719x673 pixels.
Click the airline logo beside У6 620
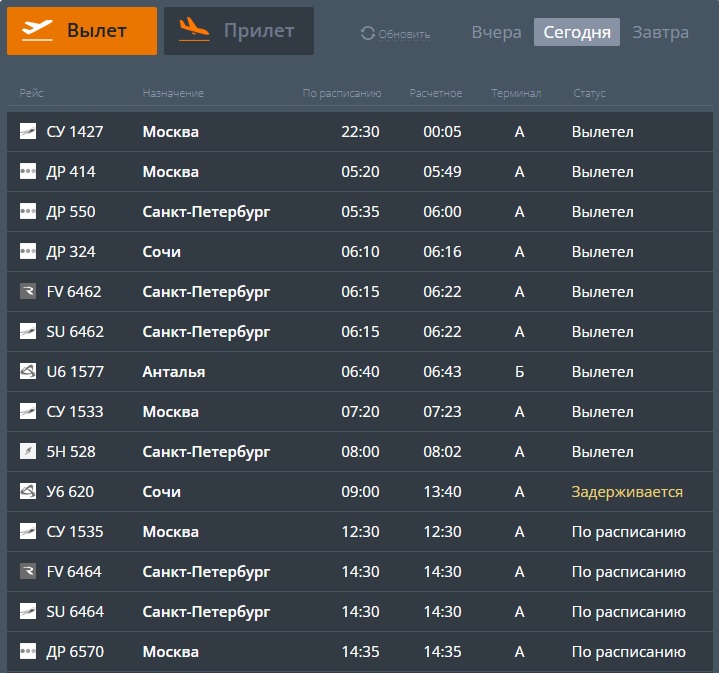point(28,492)
